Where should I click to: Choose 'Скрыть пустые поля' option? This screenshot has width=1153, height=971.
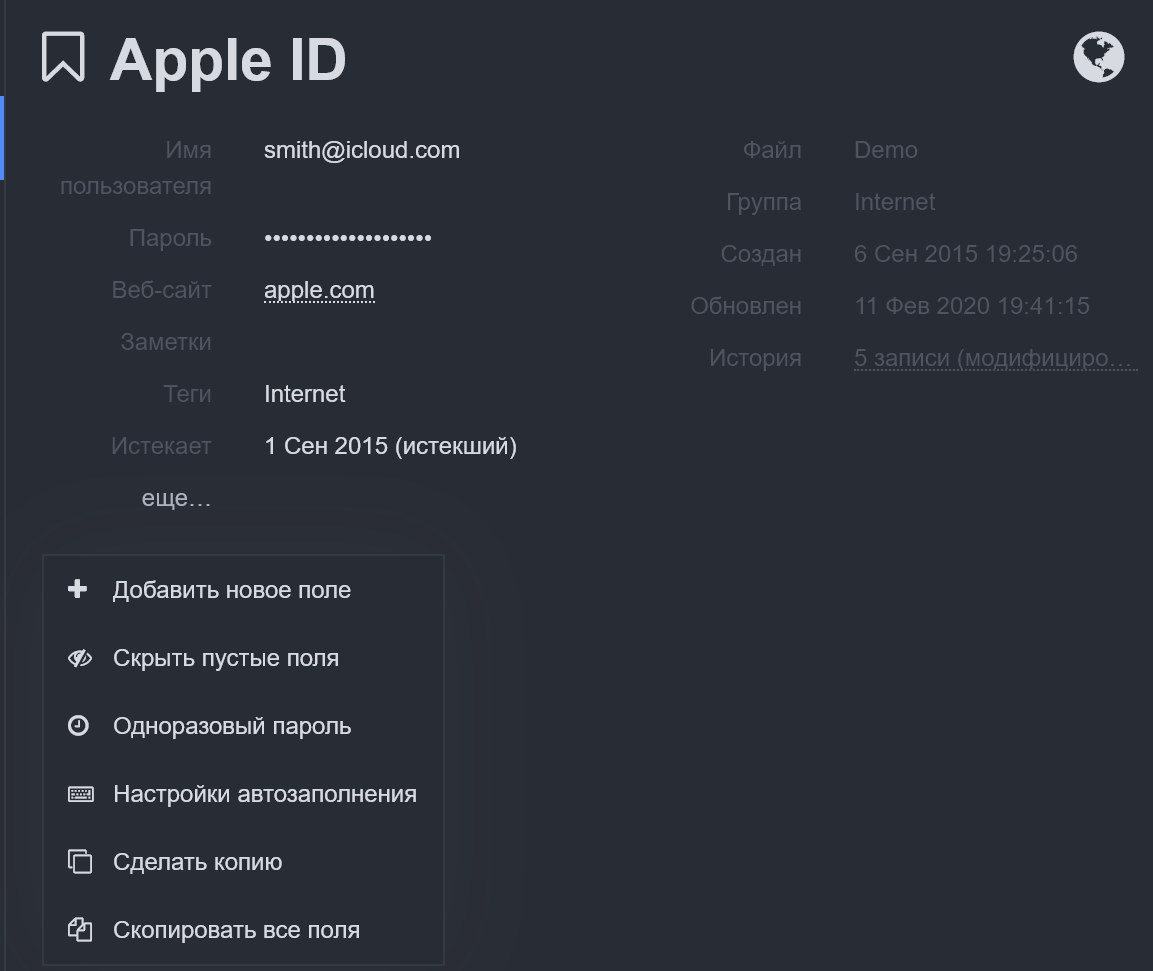click(x=243, y=658)
